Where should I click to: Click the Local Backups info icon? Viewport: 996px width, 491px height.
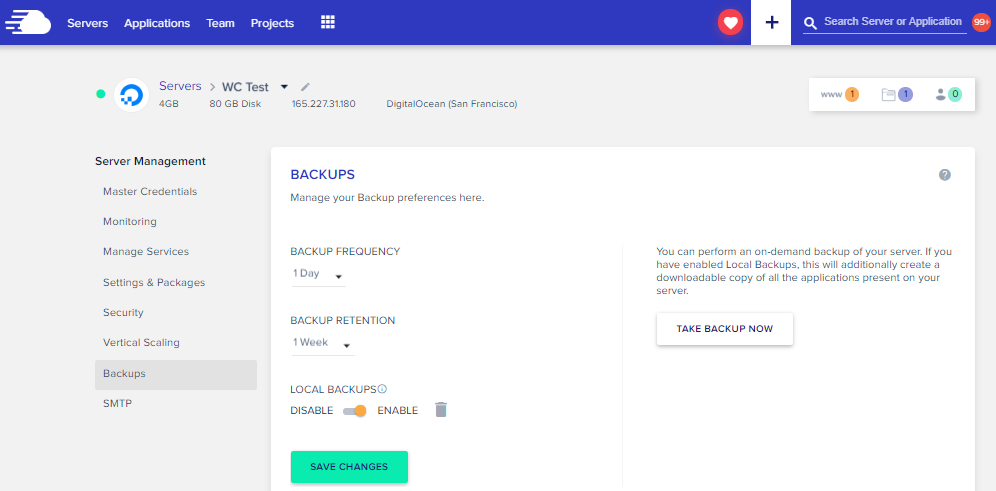[x=382, y=389]
